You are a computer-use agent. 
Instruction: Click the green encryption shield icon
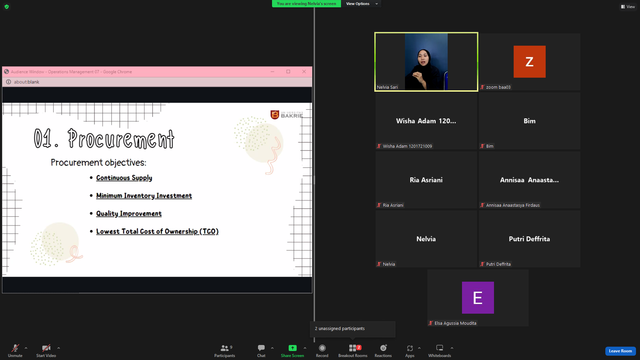coord(7,7)
